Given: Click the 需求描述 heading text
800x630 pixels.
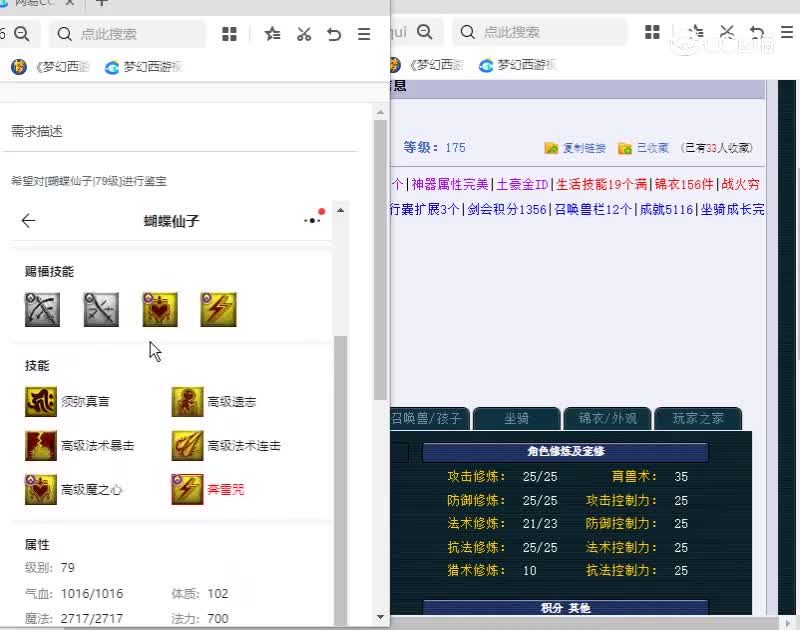Looking at the screenshot, I should (x=37, y=132).
